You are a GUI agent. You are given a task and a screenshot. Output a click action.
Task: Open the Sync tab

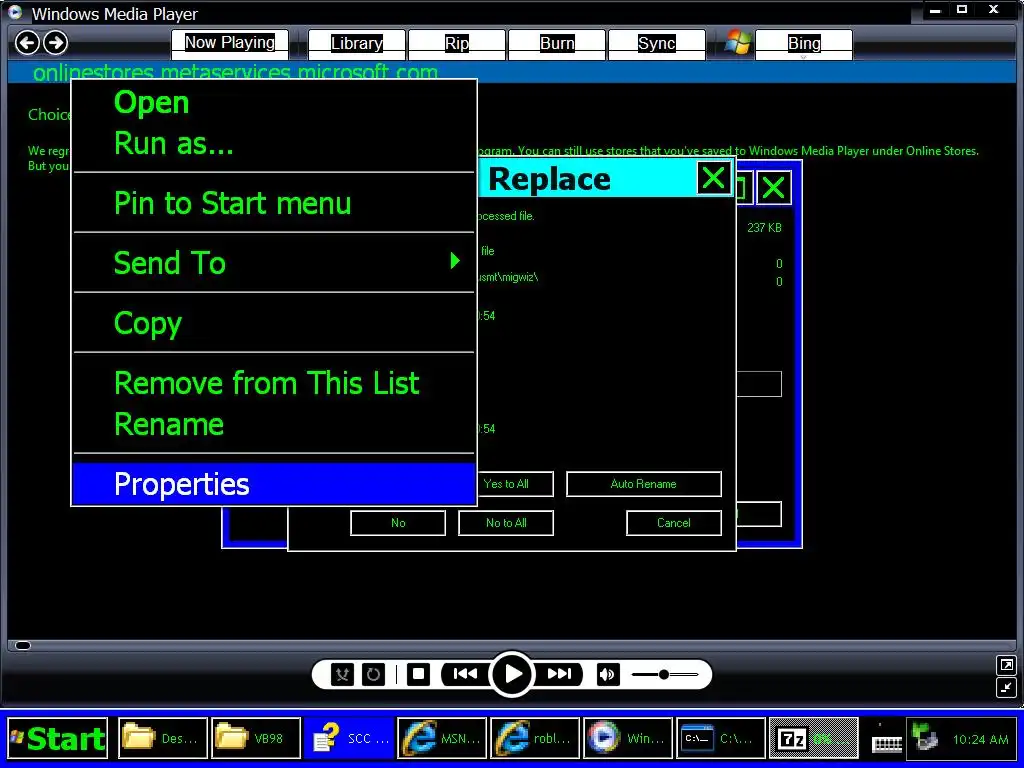pyautogui.click(x=656, y=44)
